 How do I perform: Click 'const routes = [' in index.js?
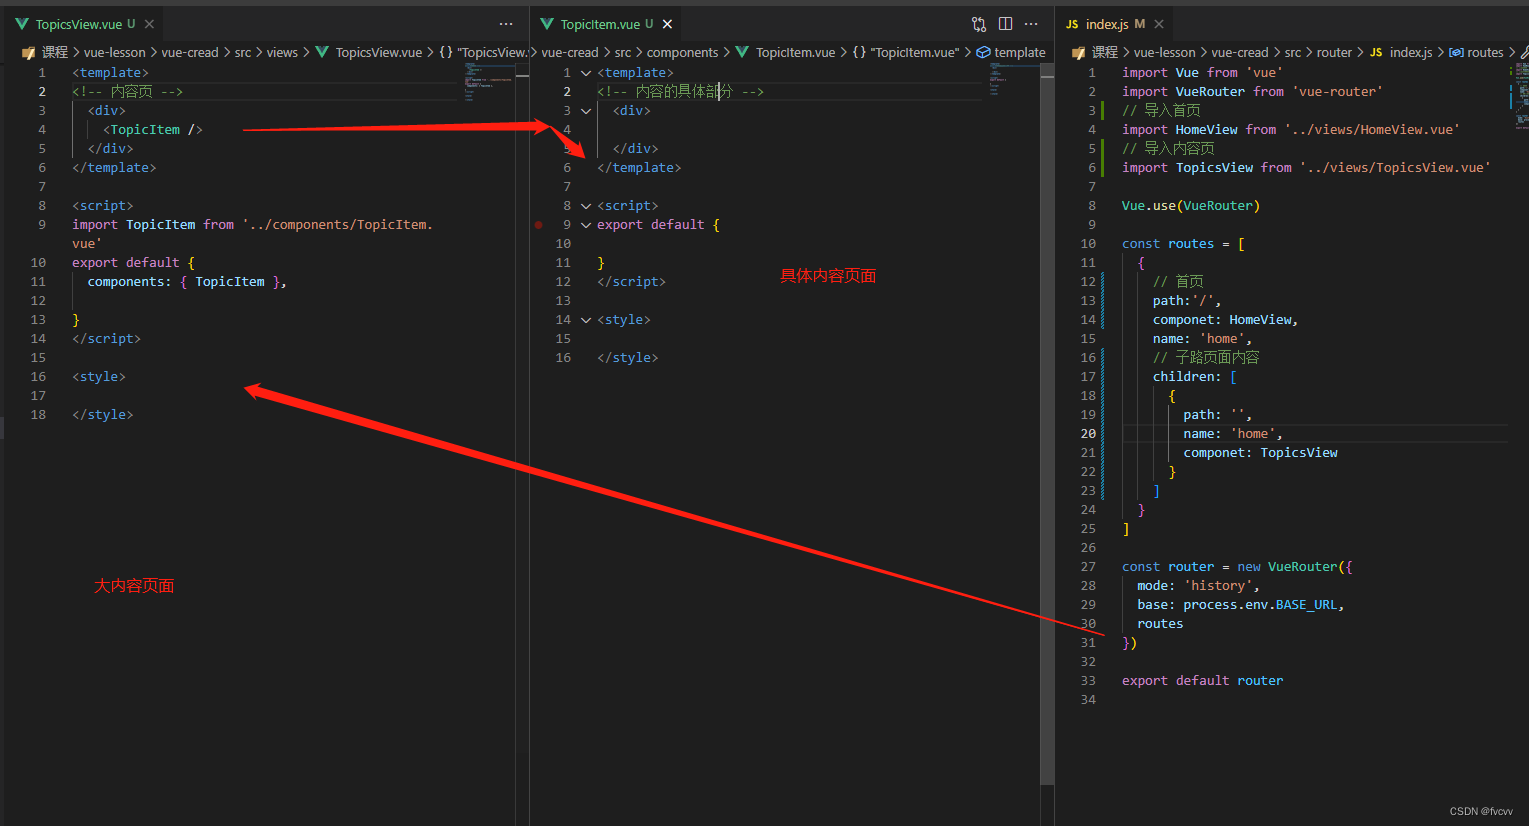(1183, 244)
